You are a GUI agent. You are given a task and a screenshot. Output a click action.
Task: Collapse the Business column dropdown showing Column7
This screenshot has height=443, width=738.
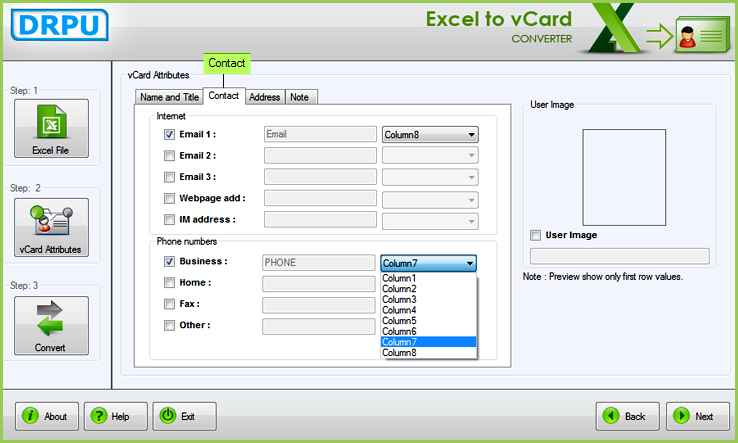point(428,263)
